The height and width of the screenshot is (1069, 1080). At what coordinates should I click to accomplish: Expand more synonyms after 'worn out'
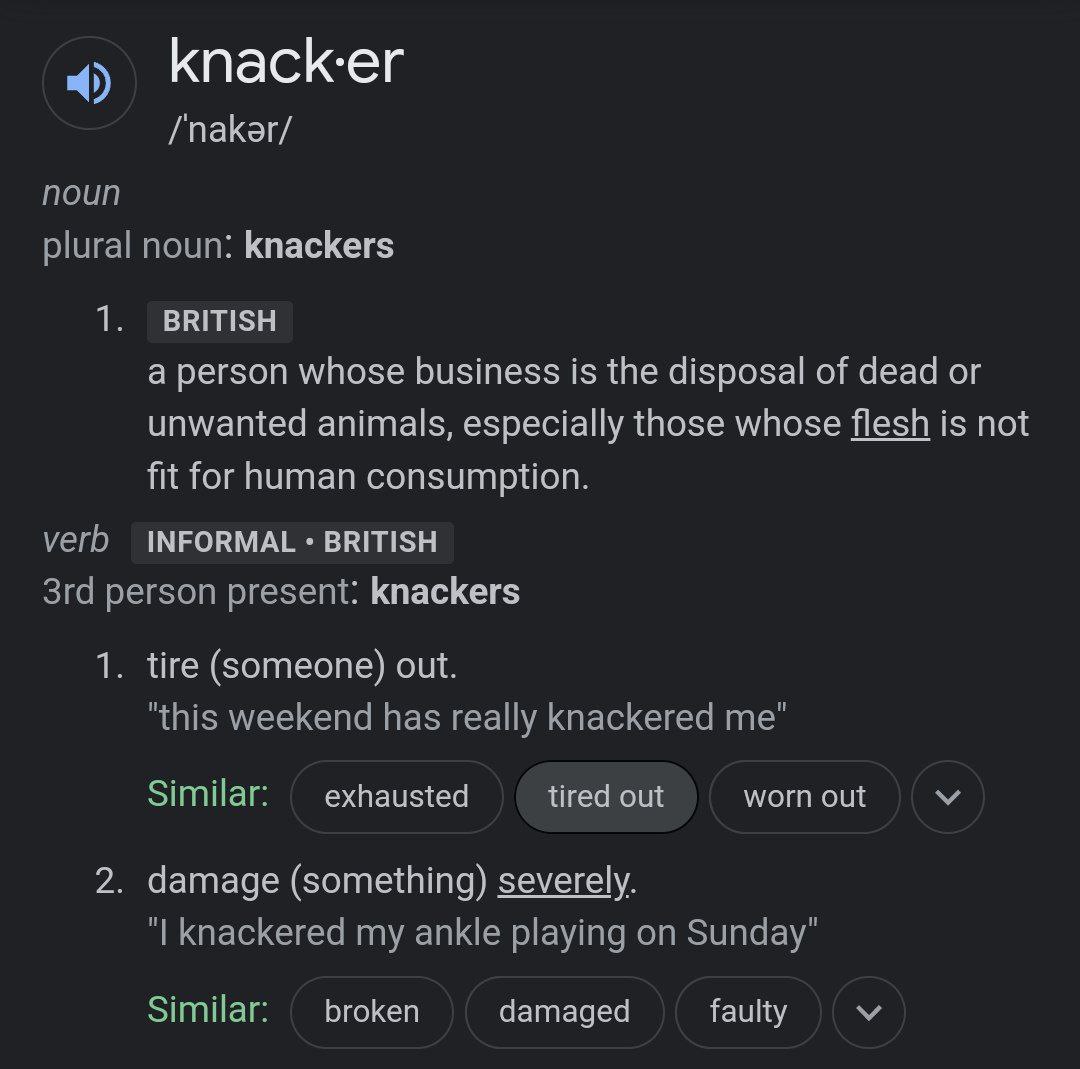pyautogui.click(x=948, y=797)
